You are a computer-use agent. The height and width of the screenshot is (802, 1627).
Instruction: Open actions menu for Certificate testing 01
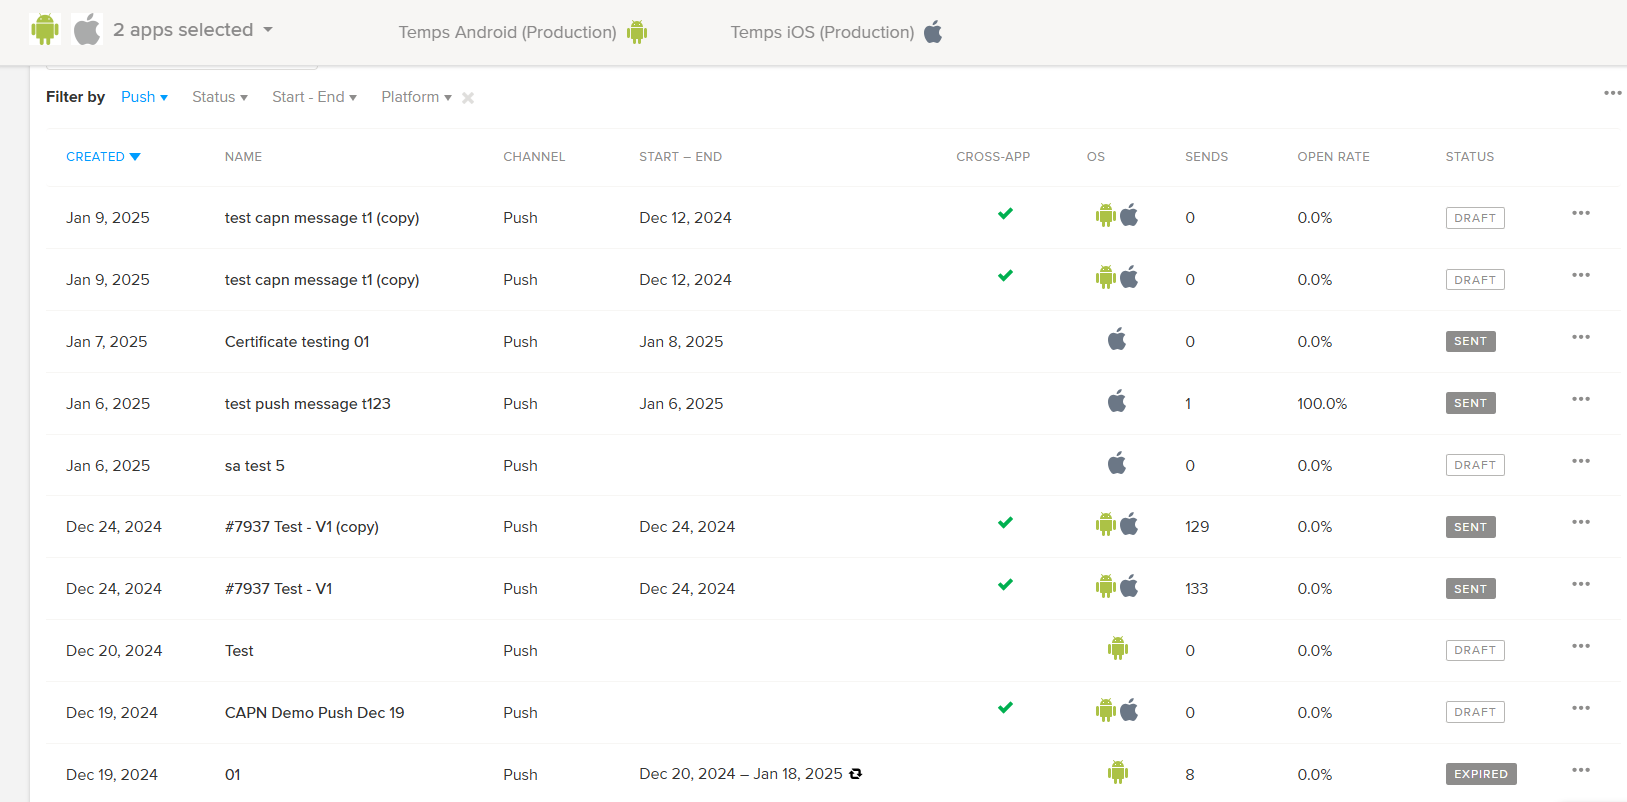click(x=1580, y=337)
